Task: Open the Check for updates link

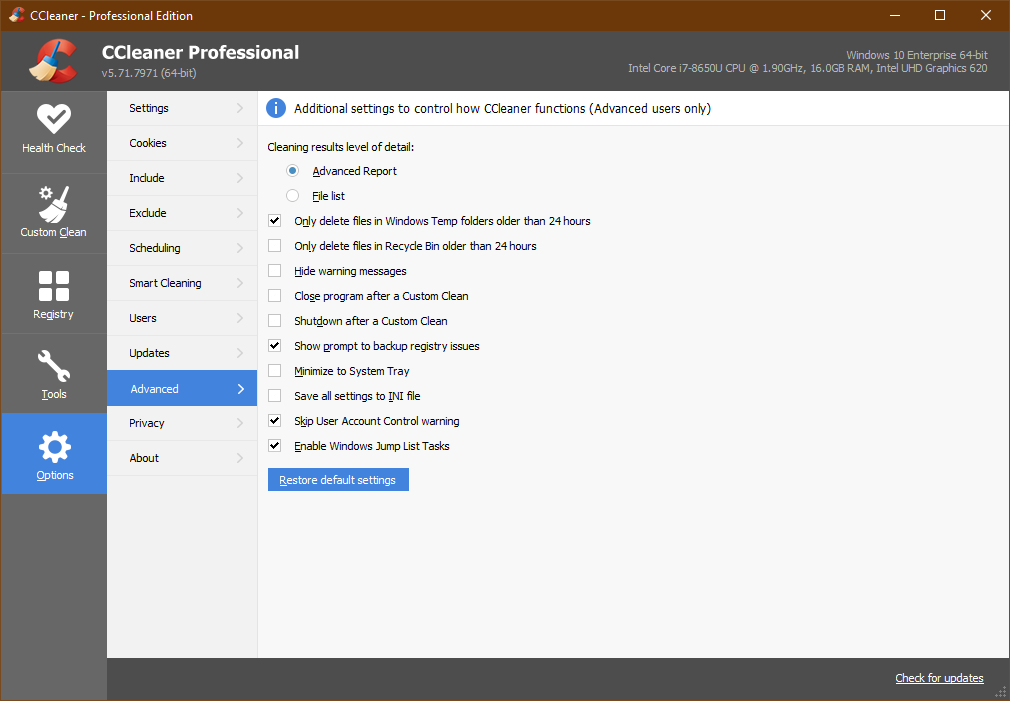Action: [x=939, y=678]
